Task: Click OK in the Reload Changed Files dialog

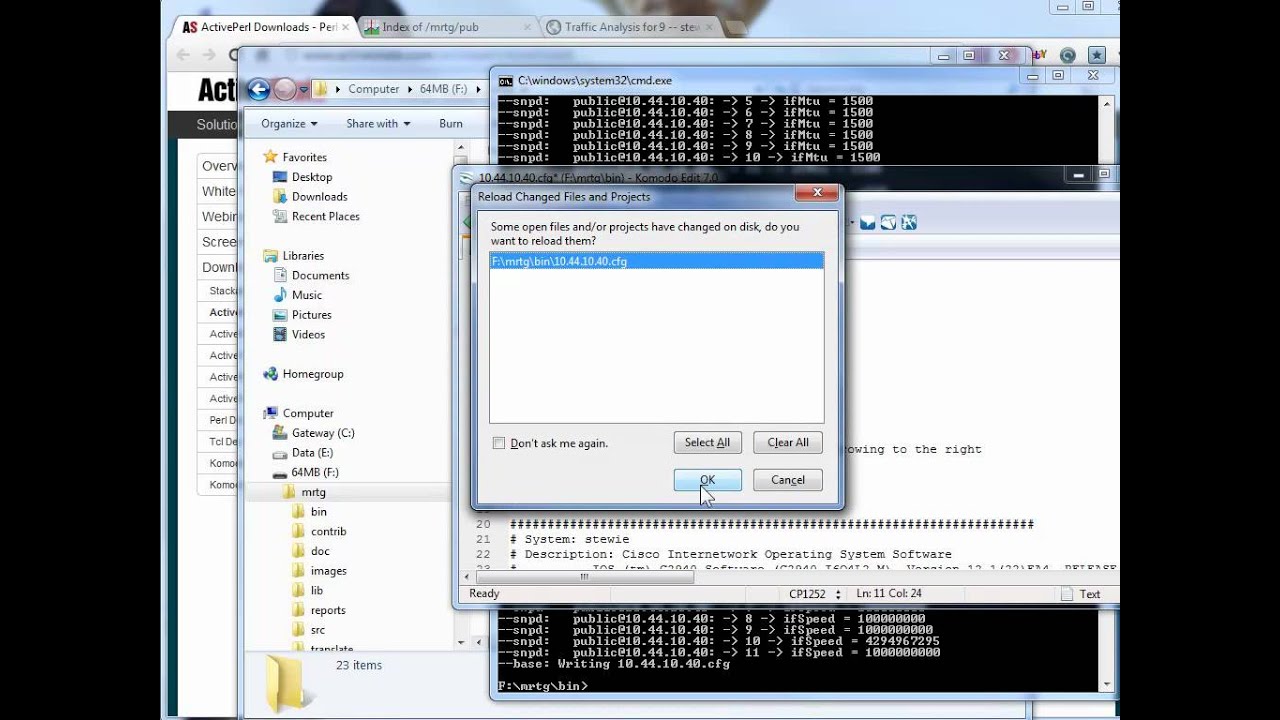Action: 707,480
